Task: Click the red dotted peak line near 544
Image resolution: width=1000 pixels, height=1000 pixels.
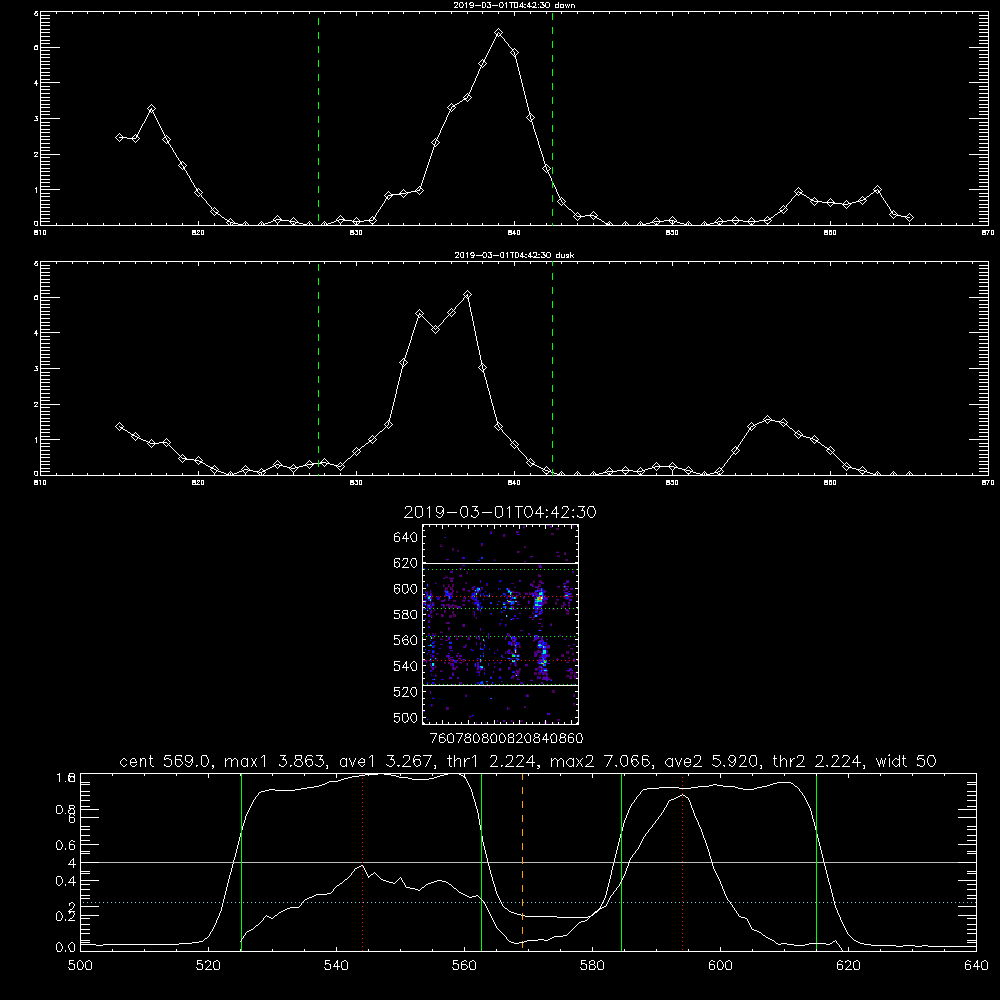Action: [x=362, y=861]
